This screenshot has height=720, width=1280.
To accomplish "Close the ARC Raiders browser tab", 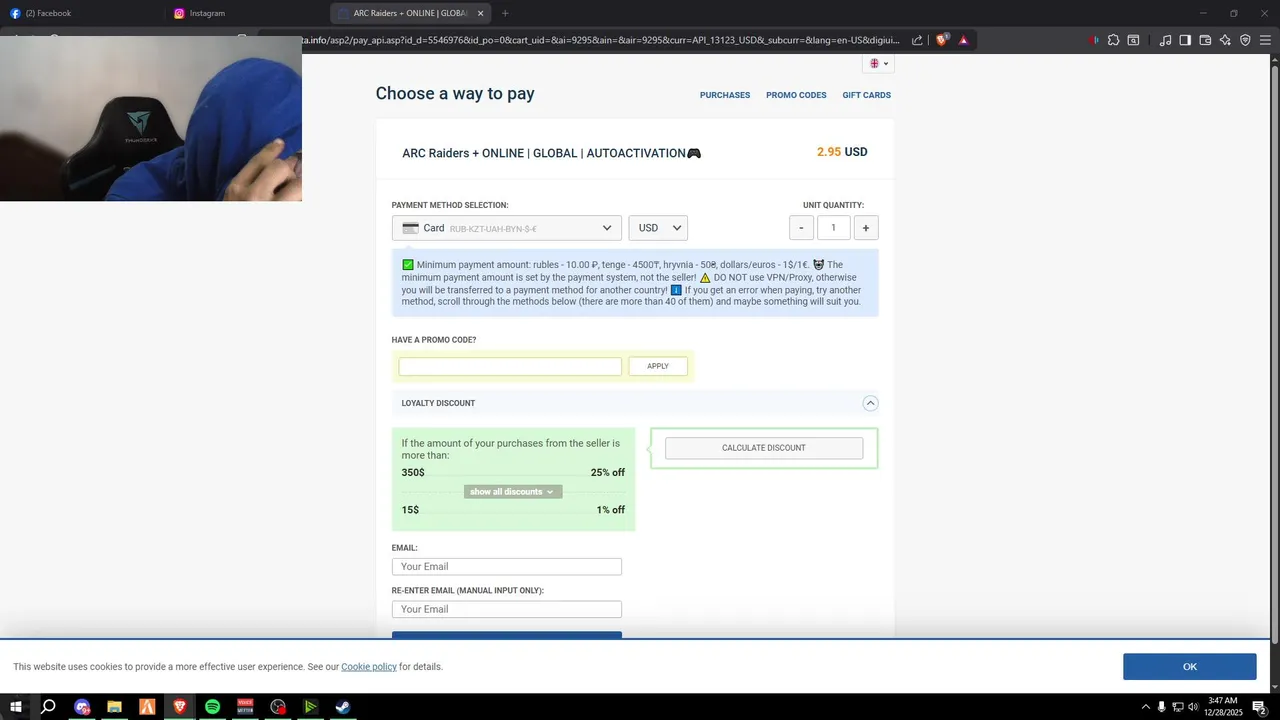I will pyautogui.click(x=480, y=13).
